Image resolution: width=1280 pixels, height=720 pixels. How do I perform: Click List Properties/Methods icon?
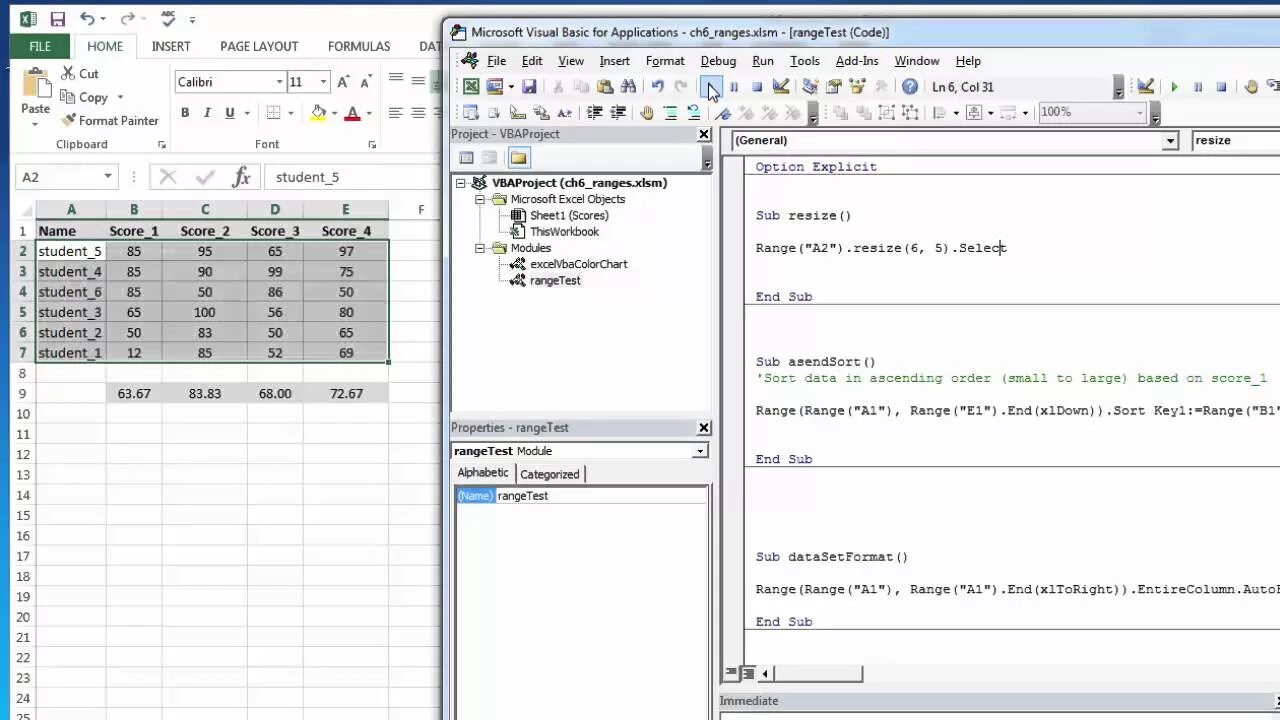[x=471, y=112]
